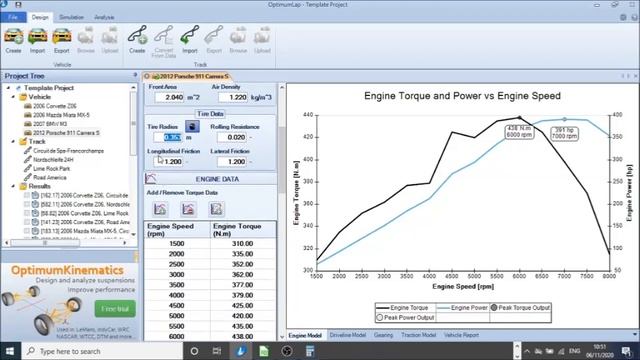640x360 pixels.
Task: Open the Traction Model tab
Action: click(418, 335)
